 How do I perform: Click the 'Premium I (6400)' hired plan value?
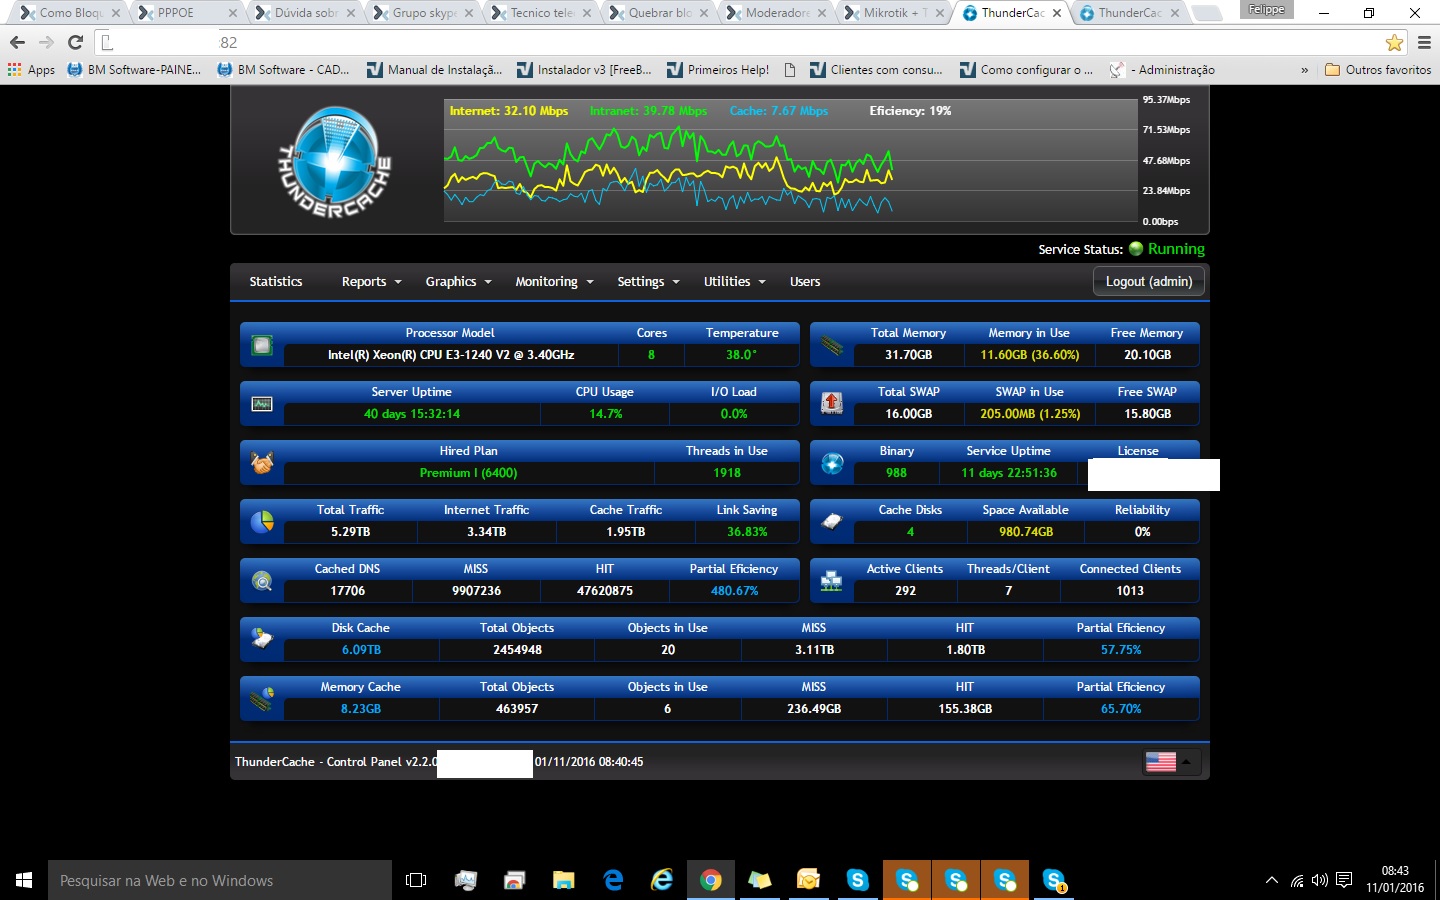coord(468,473)
